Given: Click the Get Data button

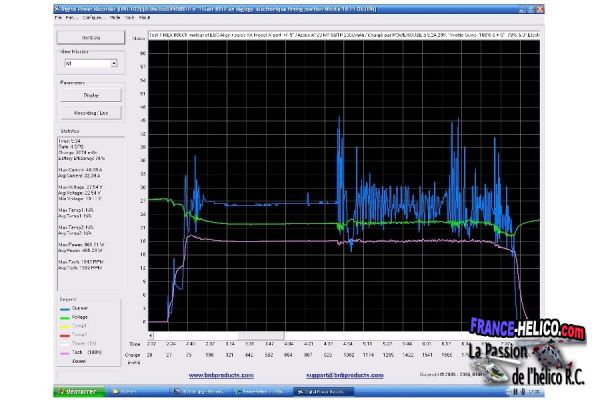Looking at the screenshot, I should (x=91, y=38).
